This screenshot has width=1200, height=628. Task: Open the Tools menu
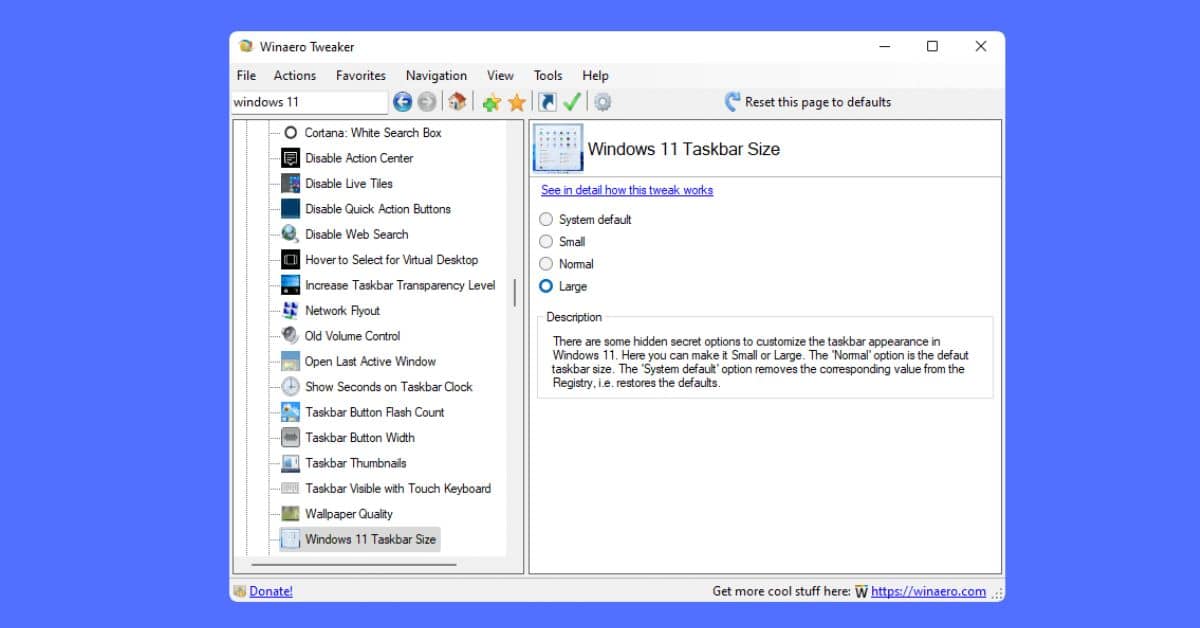point(547,75)
